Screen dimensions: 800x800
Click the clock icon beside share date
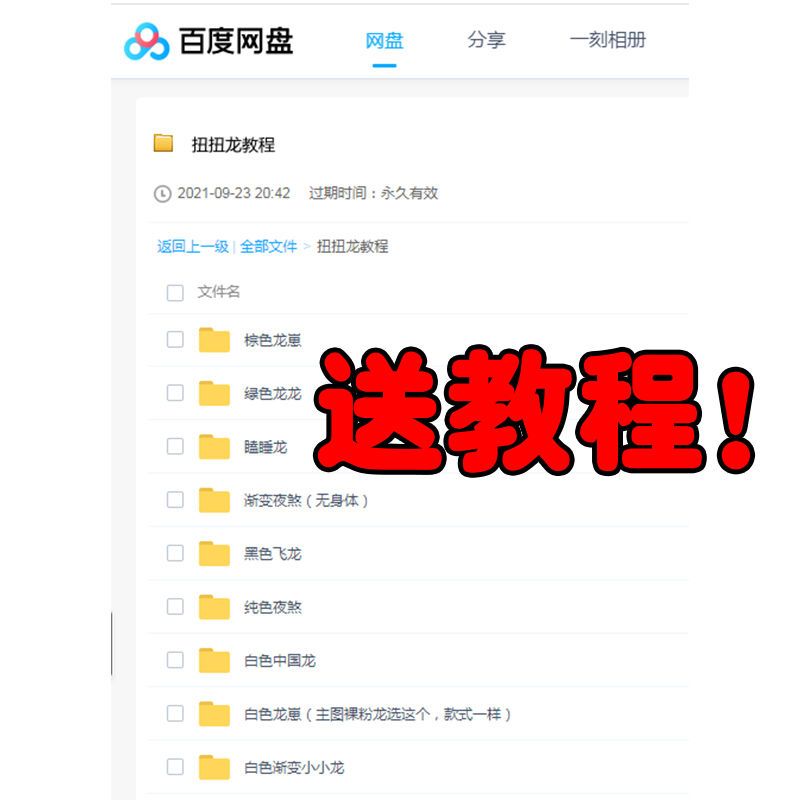tap(162, 194)
